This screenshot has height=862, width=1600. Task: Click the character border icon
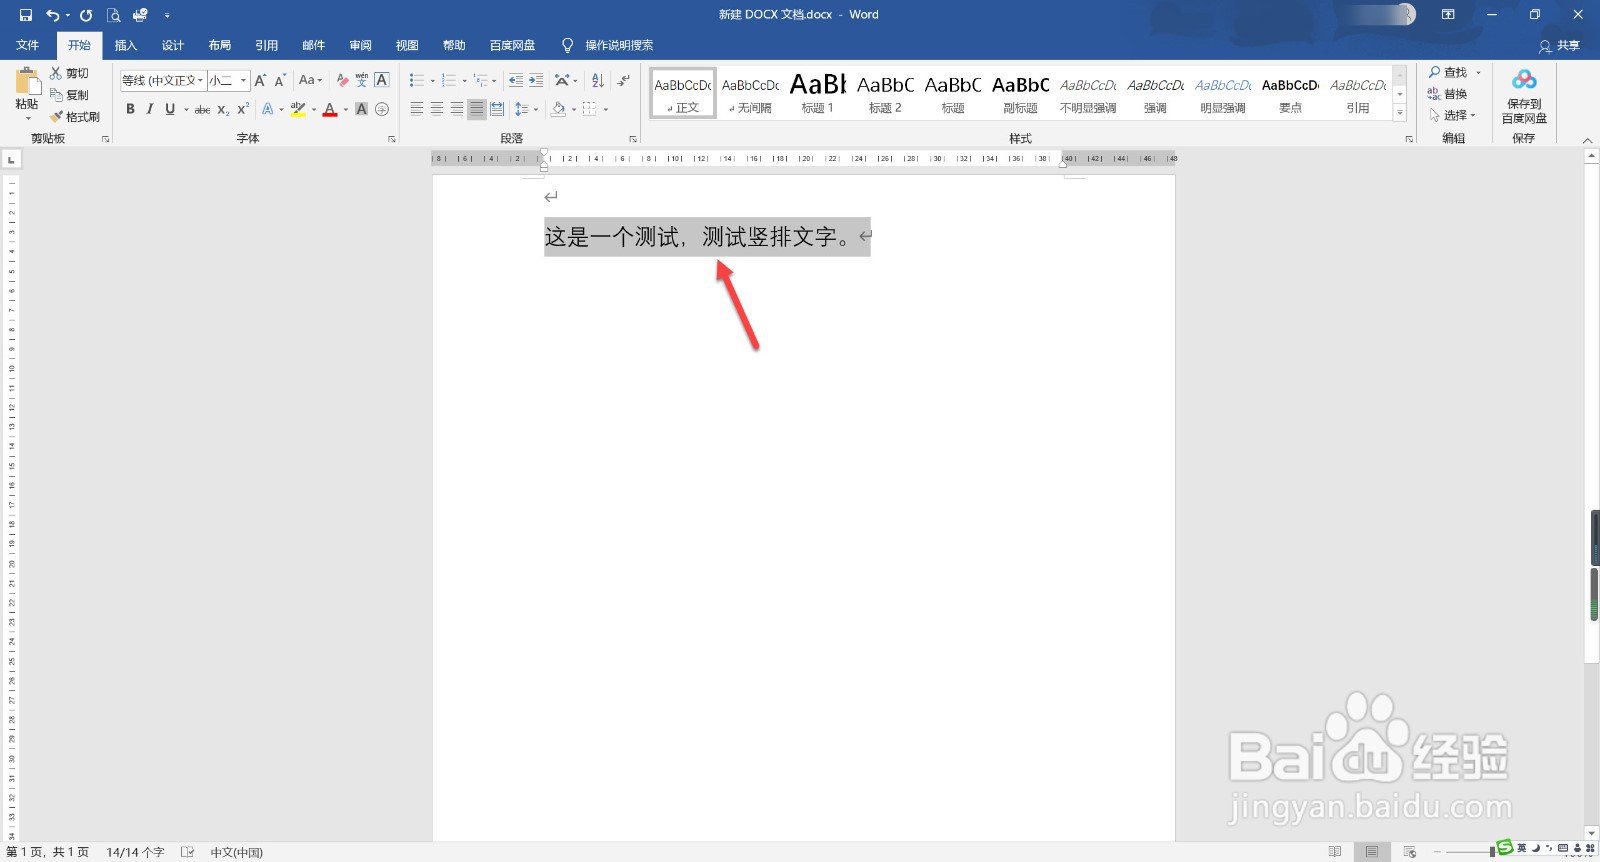[382, 80]
